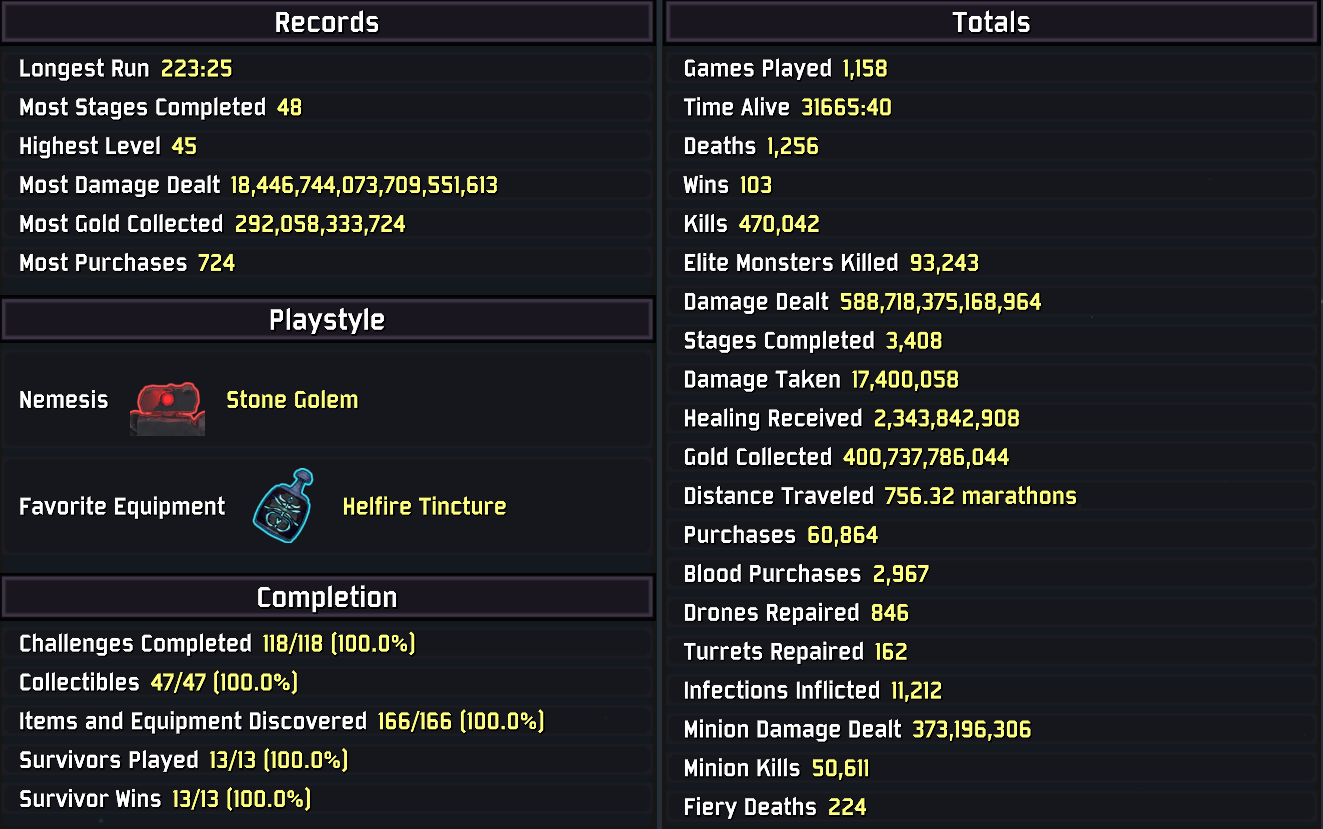Select the Items and Equipment Discovered row
The image size is (1323, 829).
pyautogui.click(x=327, y=721)
